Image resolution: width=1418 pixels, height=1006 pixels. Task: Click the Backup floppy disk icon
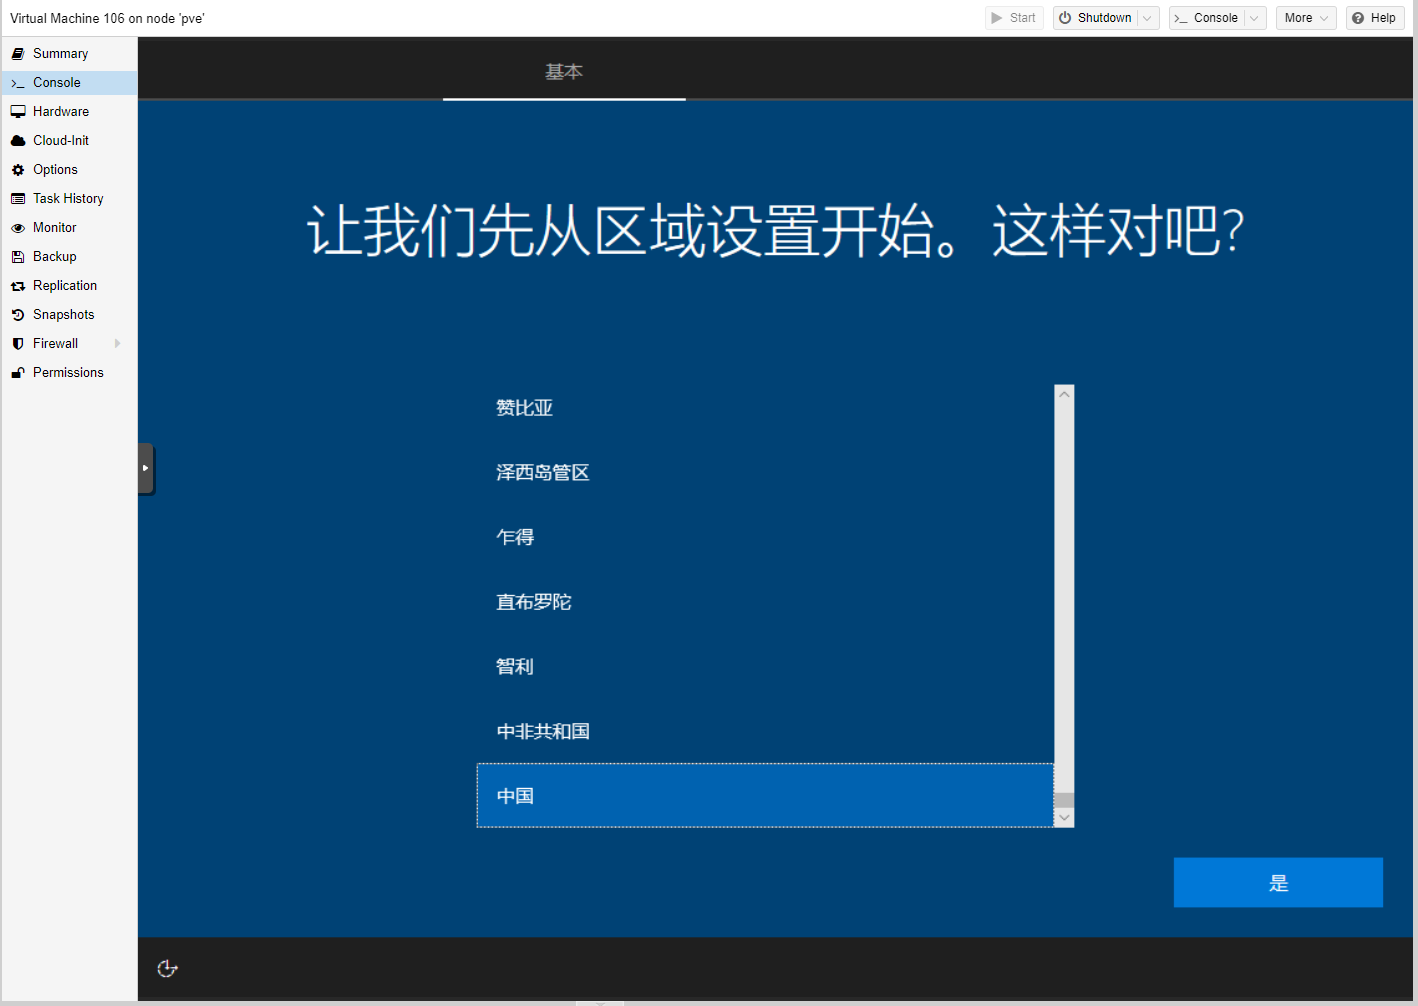click(x=18, y=257)
